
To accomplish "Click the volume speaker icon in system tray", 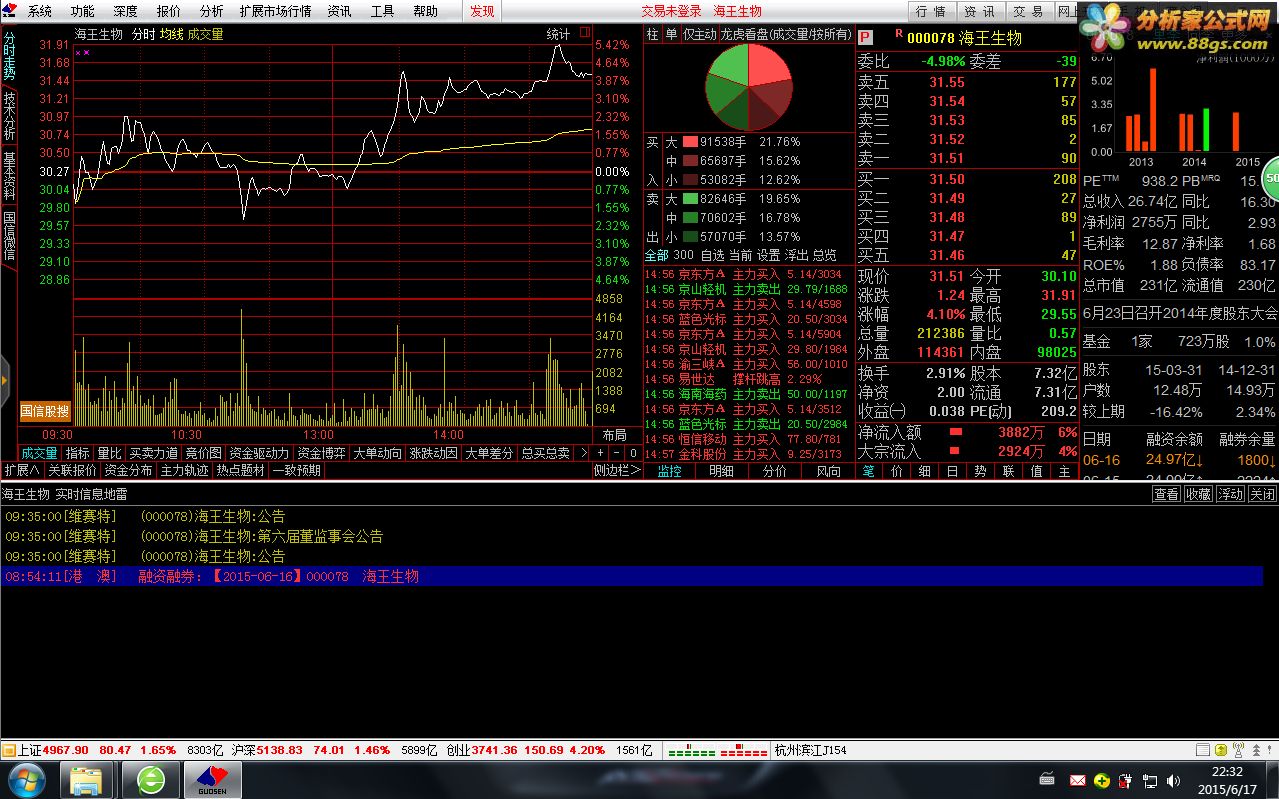I will tap(1173, 780).
